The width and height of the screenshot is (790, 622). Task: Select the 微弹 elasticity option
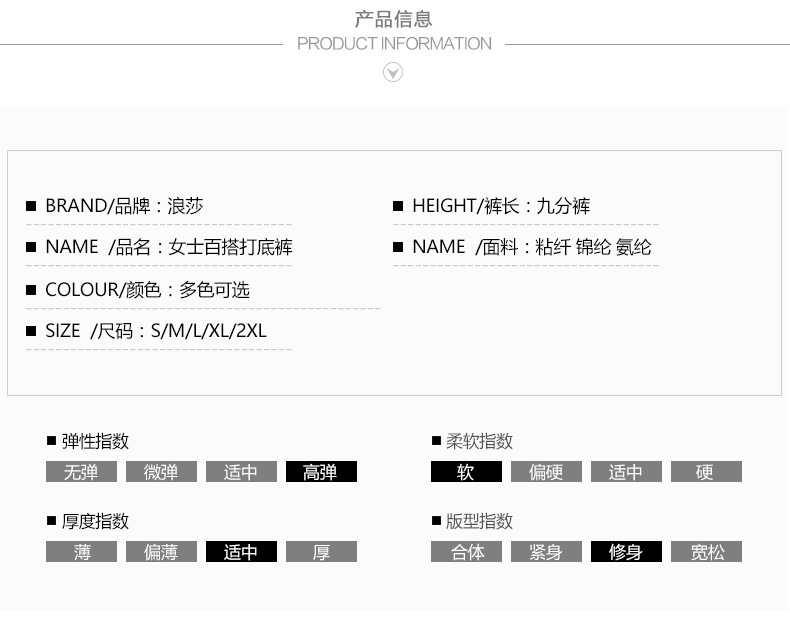161,472
